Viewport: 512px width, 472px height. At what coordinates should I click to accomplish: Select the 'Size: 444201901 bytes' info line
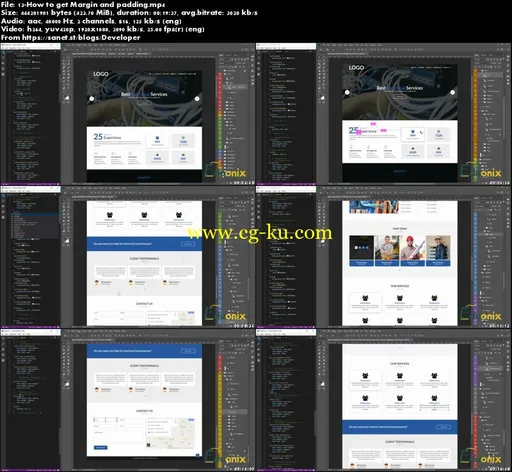[129, 13]
